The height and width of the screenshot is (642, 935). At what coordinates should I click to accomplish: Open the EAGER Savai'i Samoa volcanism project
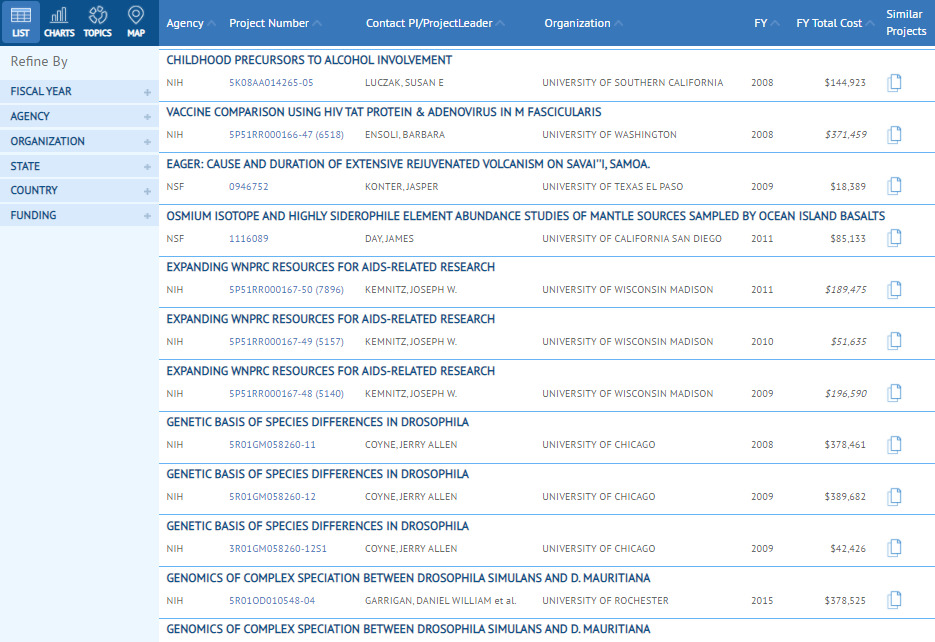coord(408,164)
